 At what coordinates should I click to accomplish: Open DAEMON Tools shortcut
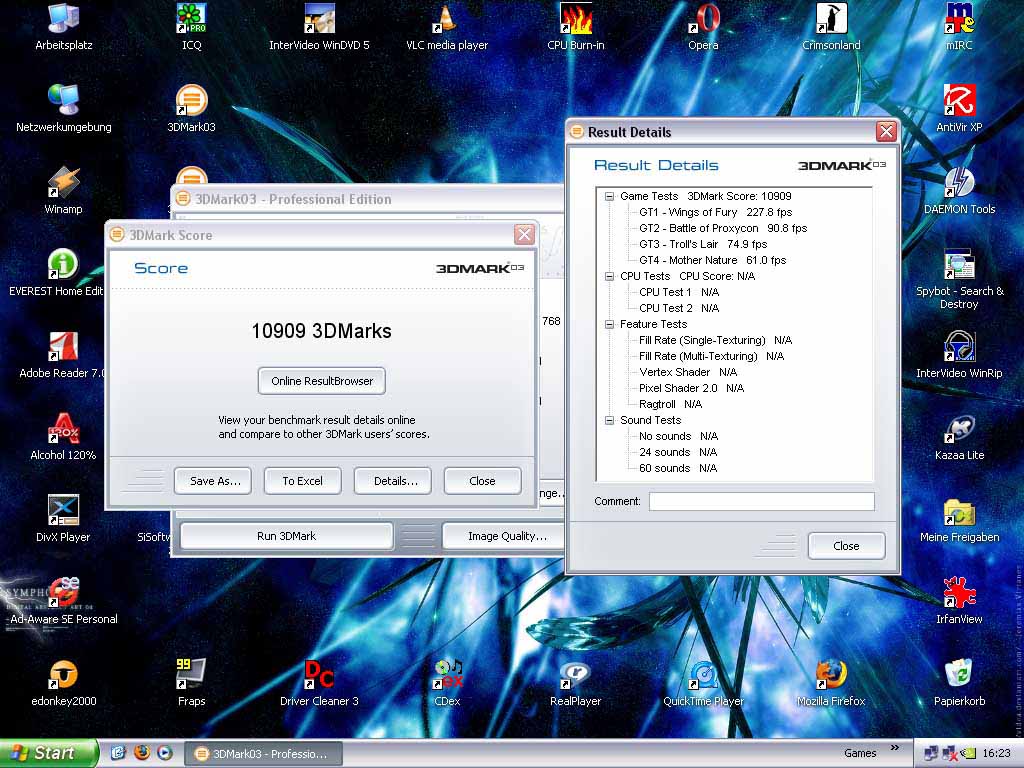tap(959, 191)
